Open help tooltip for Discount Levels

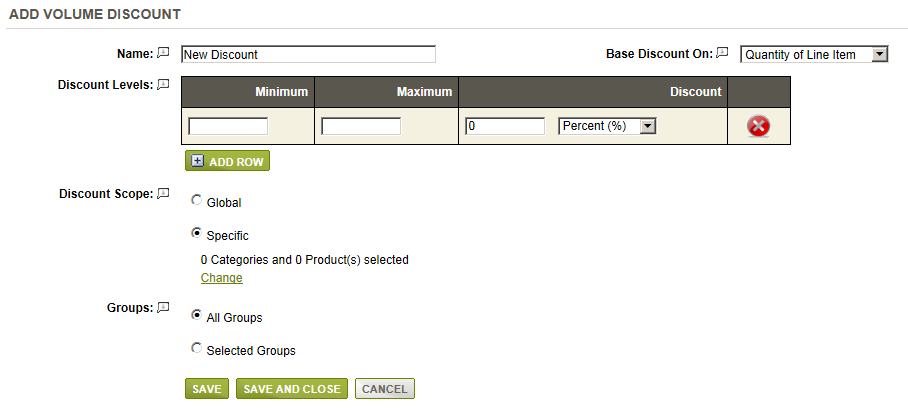pyautogui.click(x=163, y=84)
